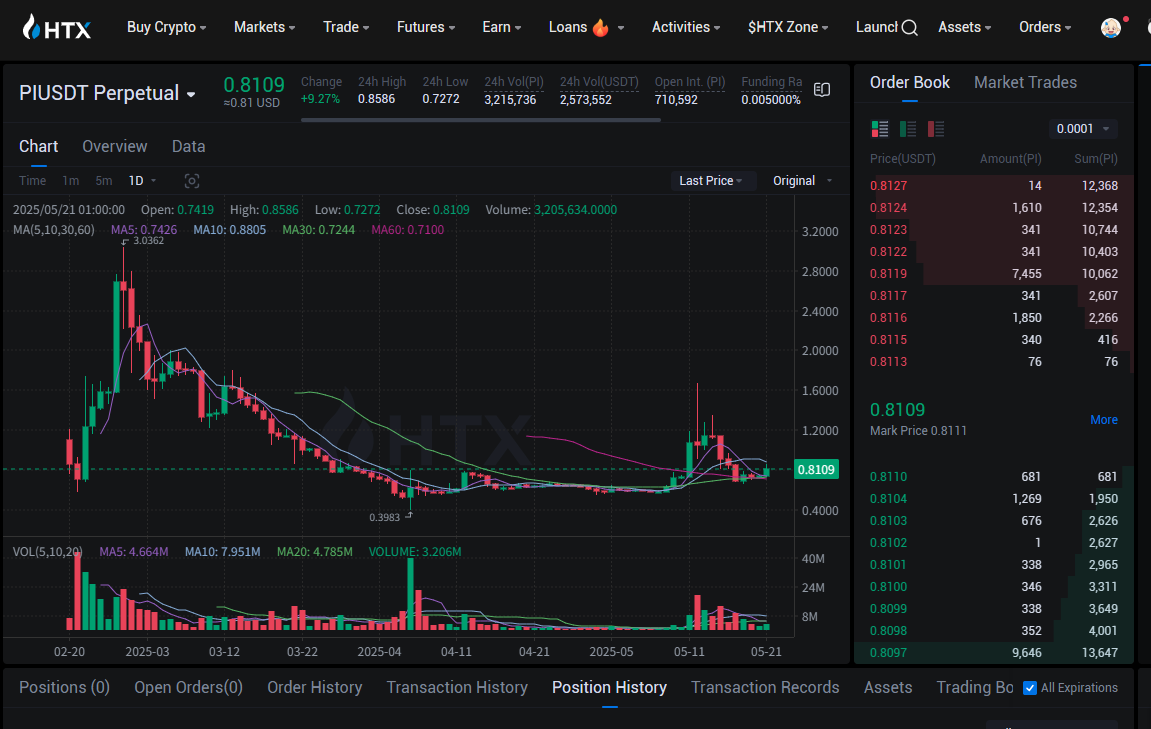Select the 5m chart interval
Viewport: 1151px width, 729px height.
pos(104,181)
